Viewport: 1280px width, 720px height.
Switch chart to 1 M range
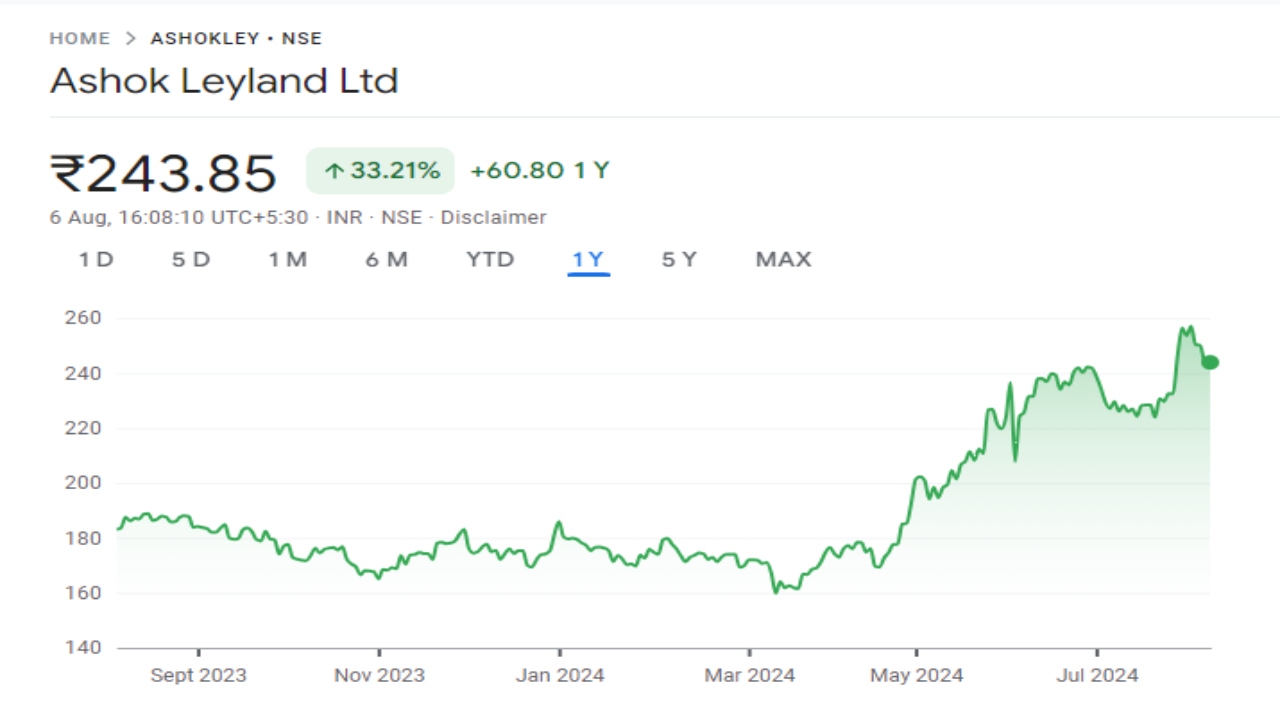[x=288, y=260]
